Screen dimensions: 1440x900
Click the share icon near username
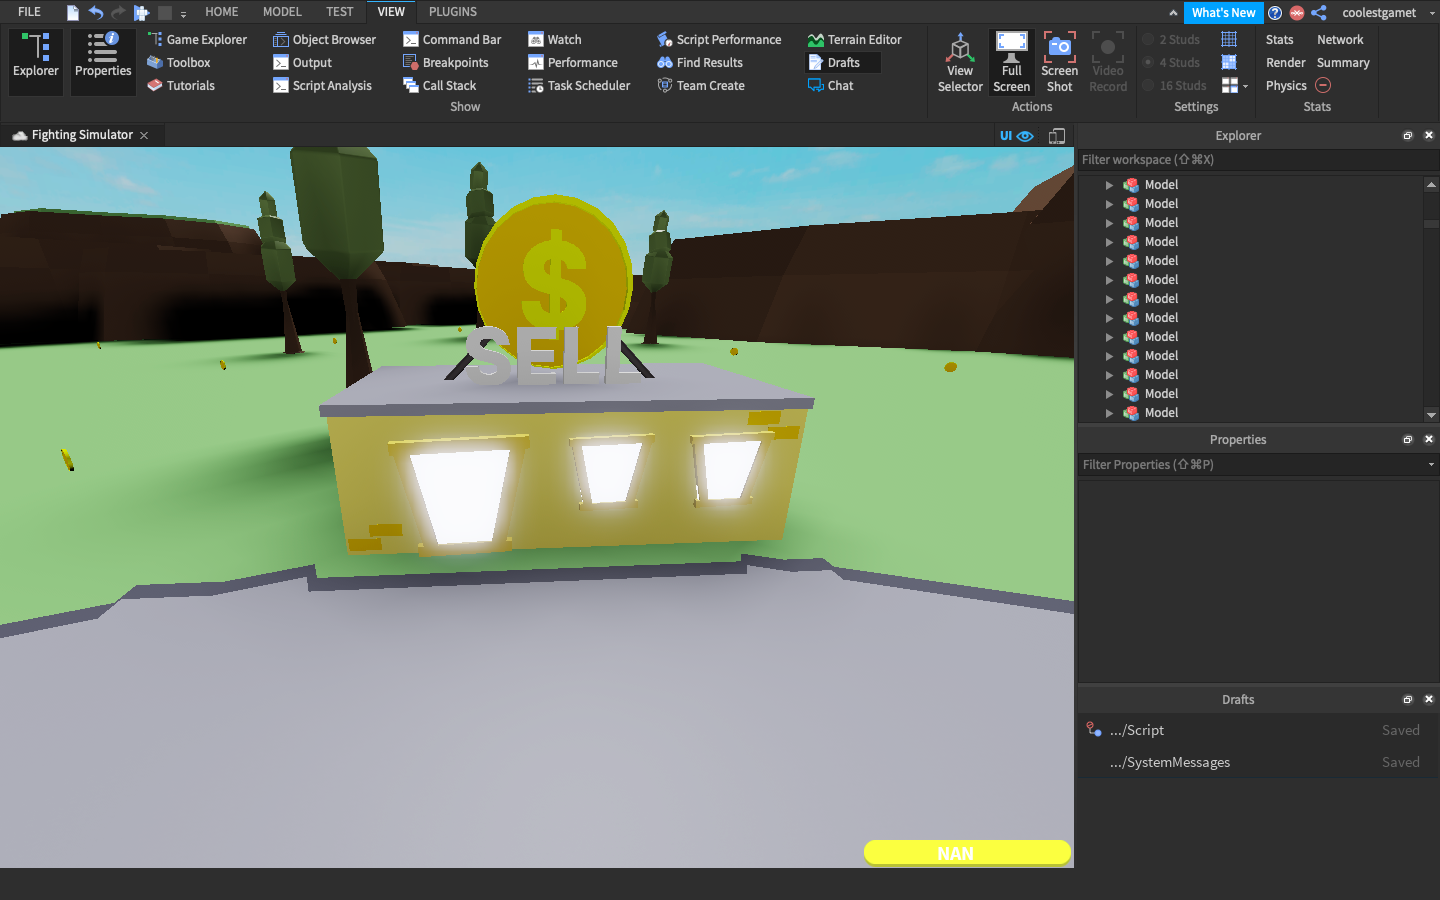tap(1319, 13)
